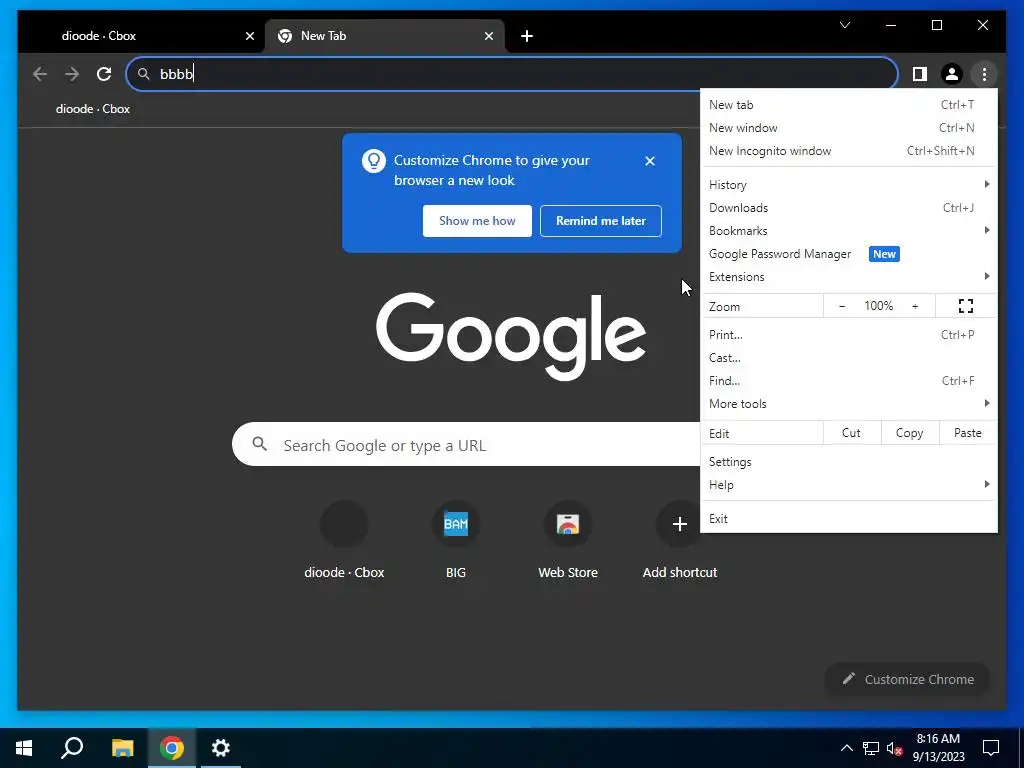
Task: Click Show me how button
Action: (477, 221)
